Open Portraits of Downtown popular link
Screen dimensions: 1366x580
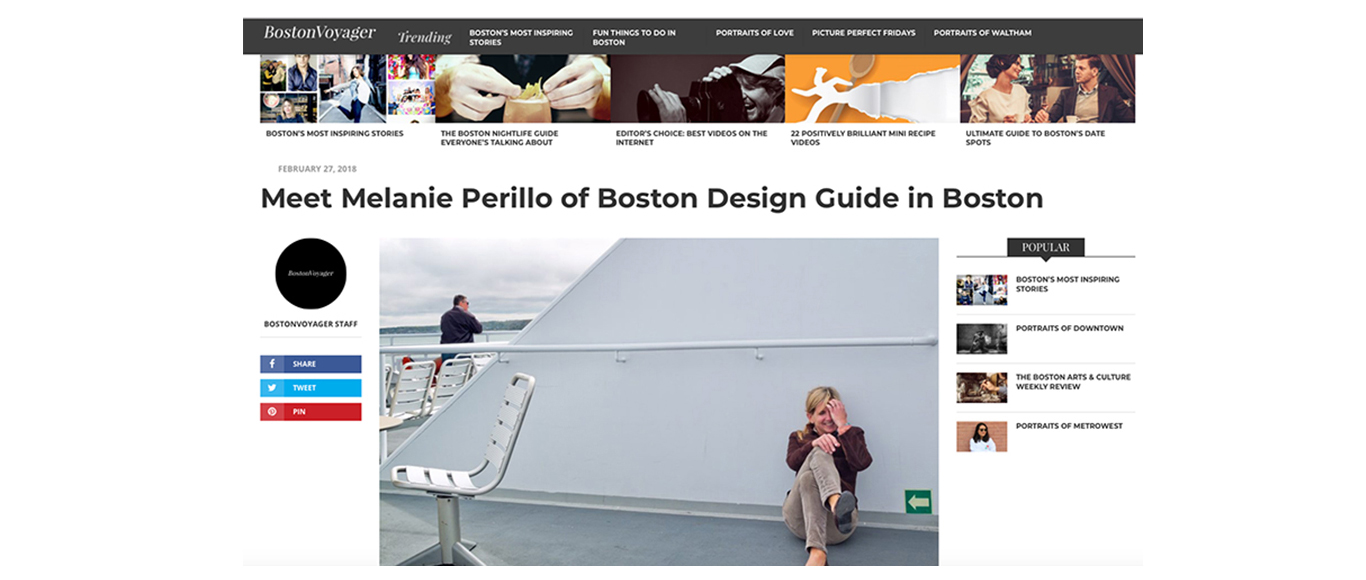(x=1069, y=328)
